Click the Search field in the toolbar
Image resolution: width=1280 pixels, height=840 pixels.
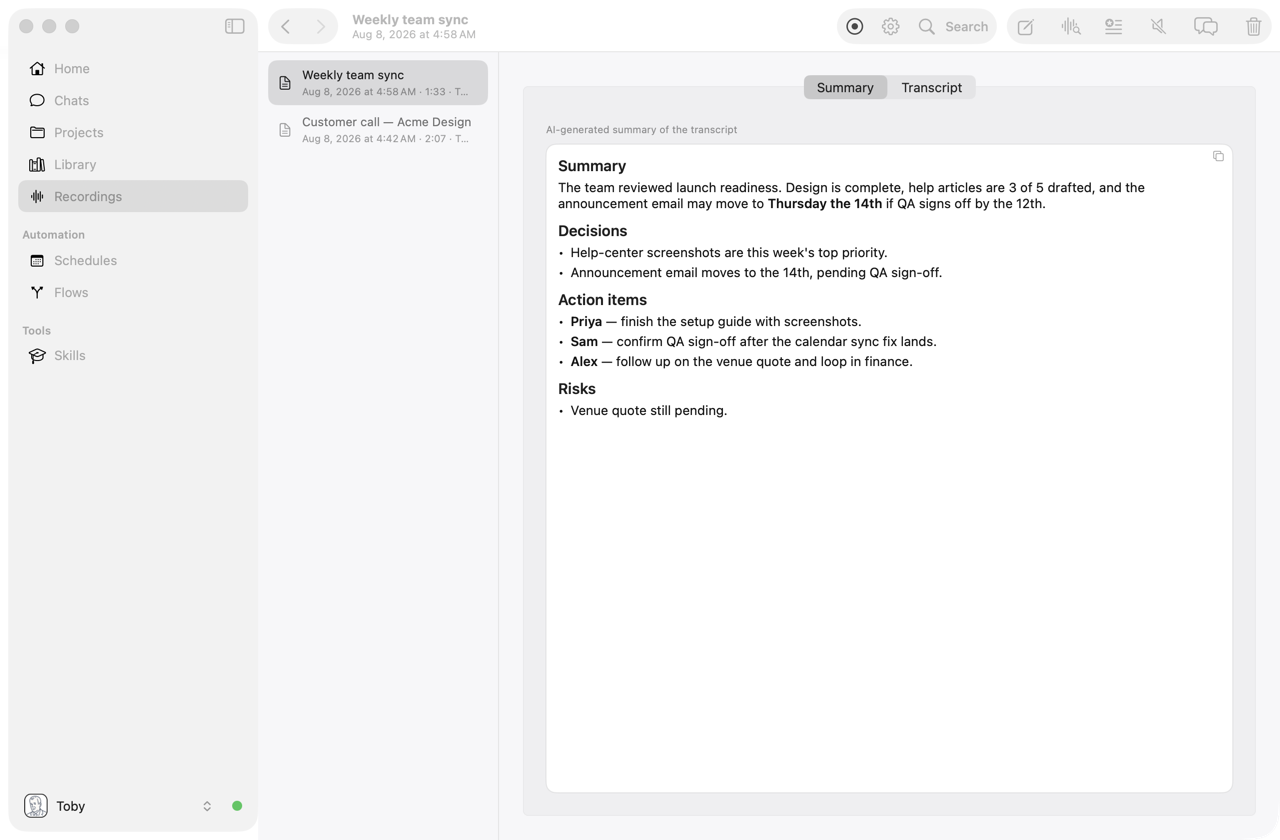[x=954, y=27]
